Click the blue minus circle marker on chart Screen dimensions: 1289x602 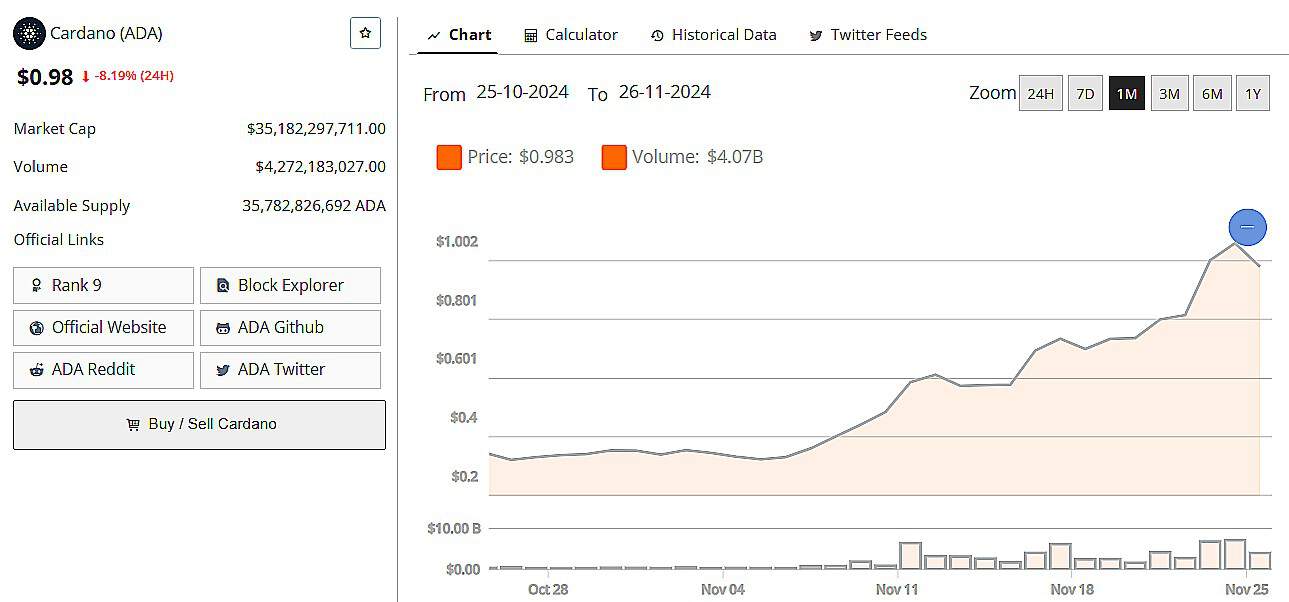[x=1247, y=227]
